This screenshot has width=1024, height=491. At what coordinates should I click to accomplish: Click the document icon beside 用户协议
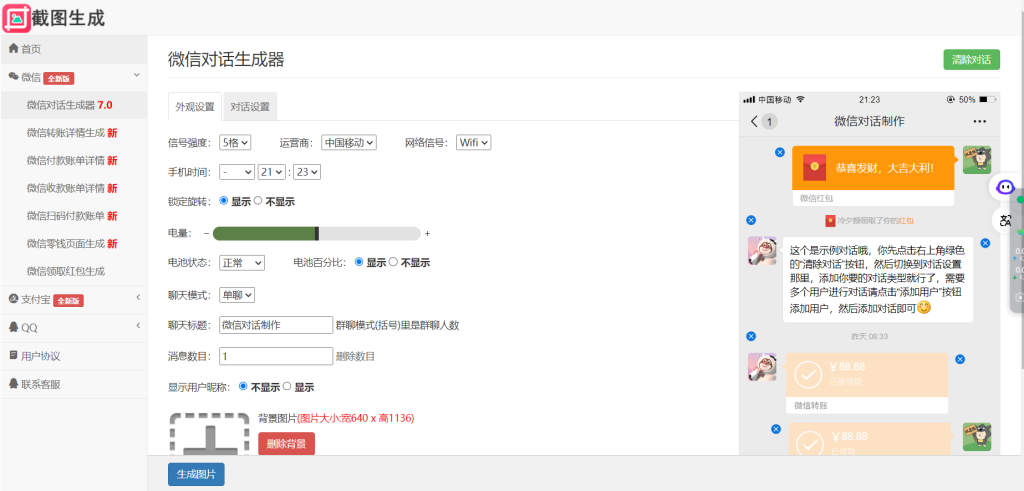click(x=13, y=356)
